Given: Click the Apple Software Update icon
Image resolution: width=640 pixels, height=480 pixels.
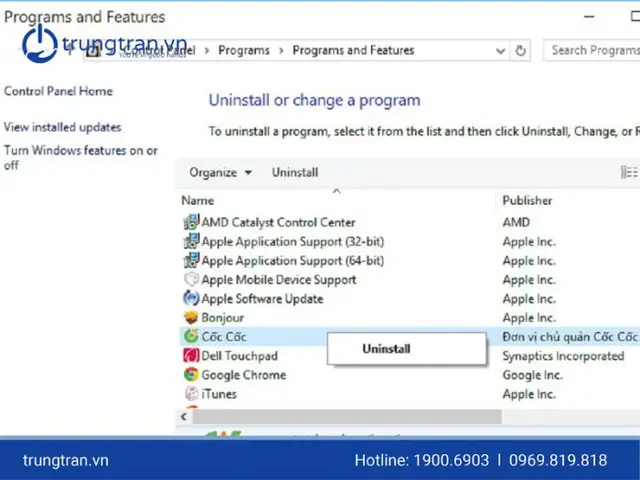Looking at the screenshot, I should pyautogui.click(x=191, y=299).
